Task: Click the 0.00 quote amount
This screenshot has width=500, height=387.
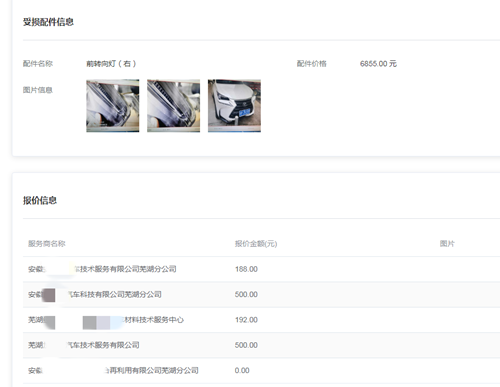Action: pyautogui.click(x=242, y=370)
